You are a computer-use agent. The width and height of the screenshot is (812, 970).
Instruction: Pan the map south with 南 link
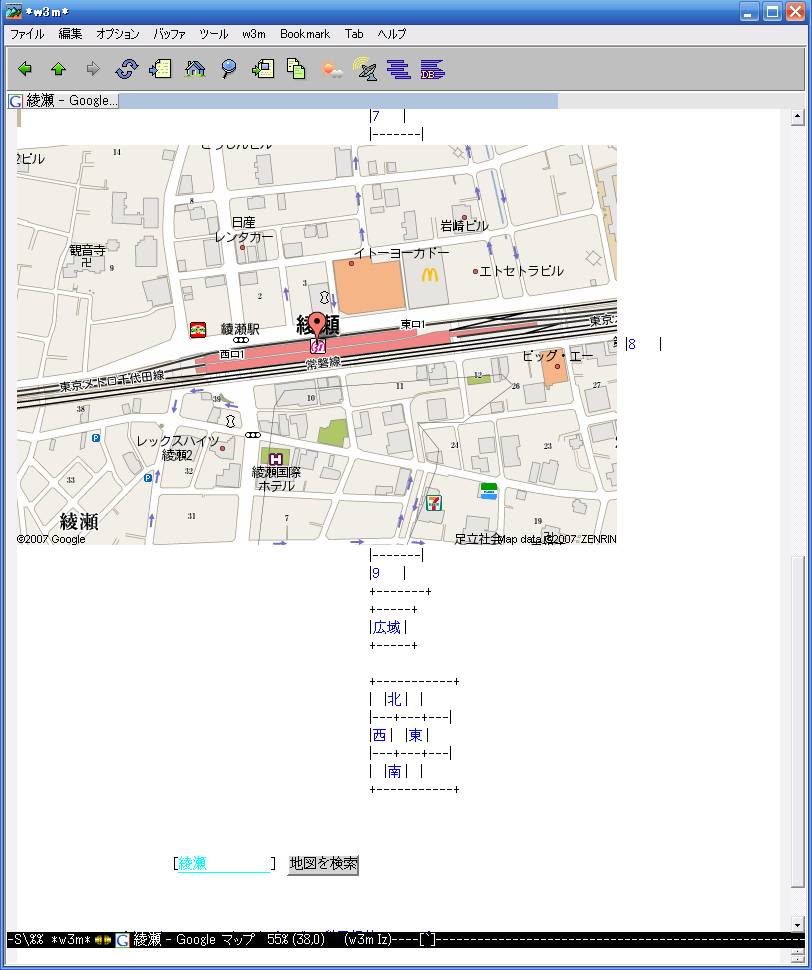394,771
